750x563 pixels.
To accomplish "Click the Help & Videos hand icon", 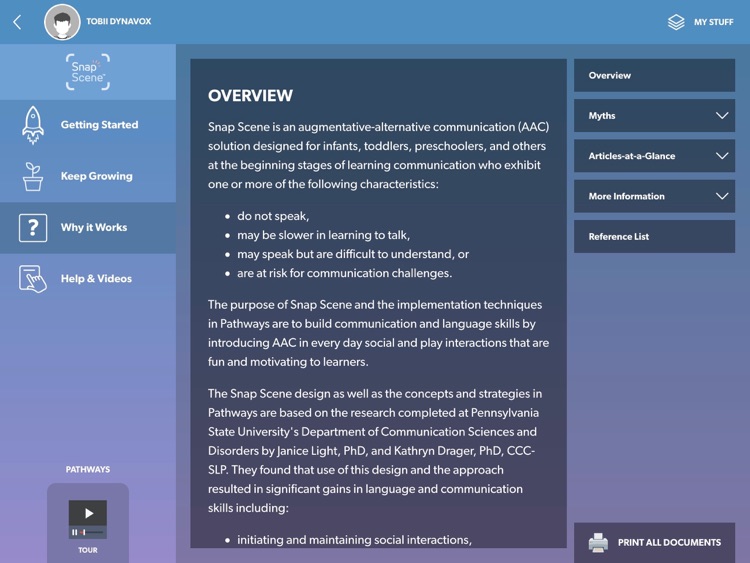I will coord(33,279).
